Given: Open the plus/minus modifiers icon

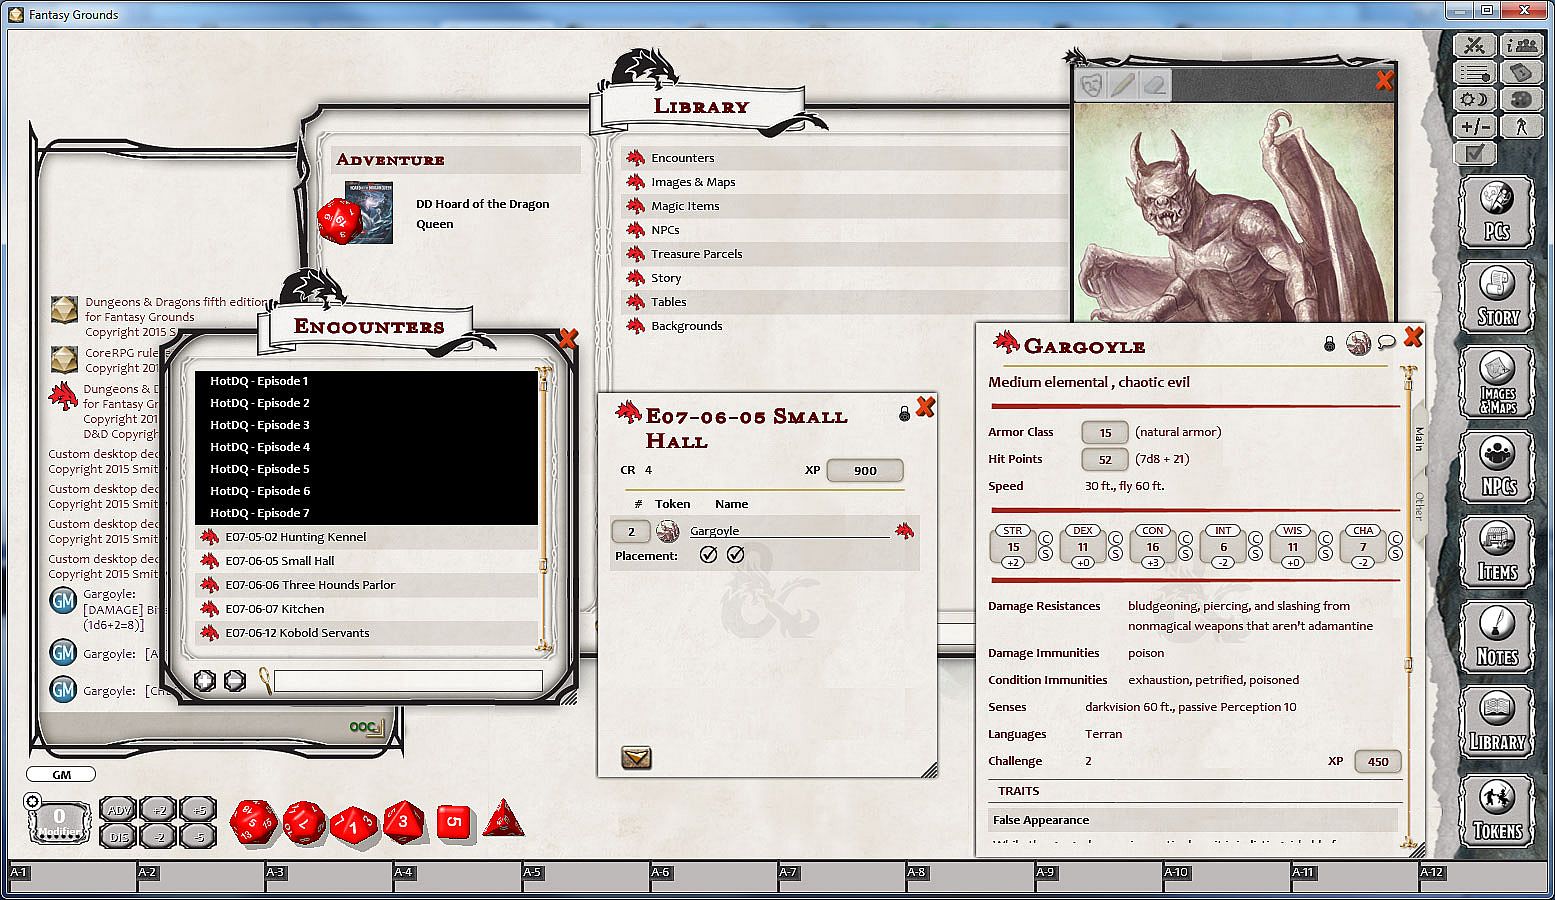Looking at the screenshot, I should [x=1474, y=127].
